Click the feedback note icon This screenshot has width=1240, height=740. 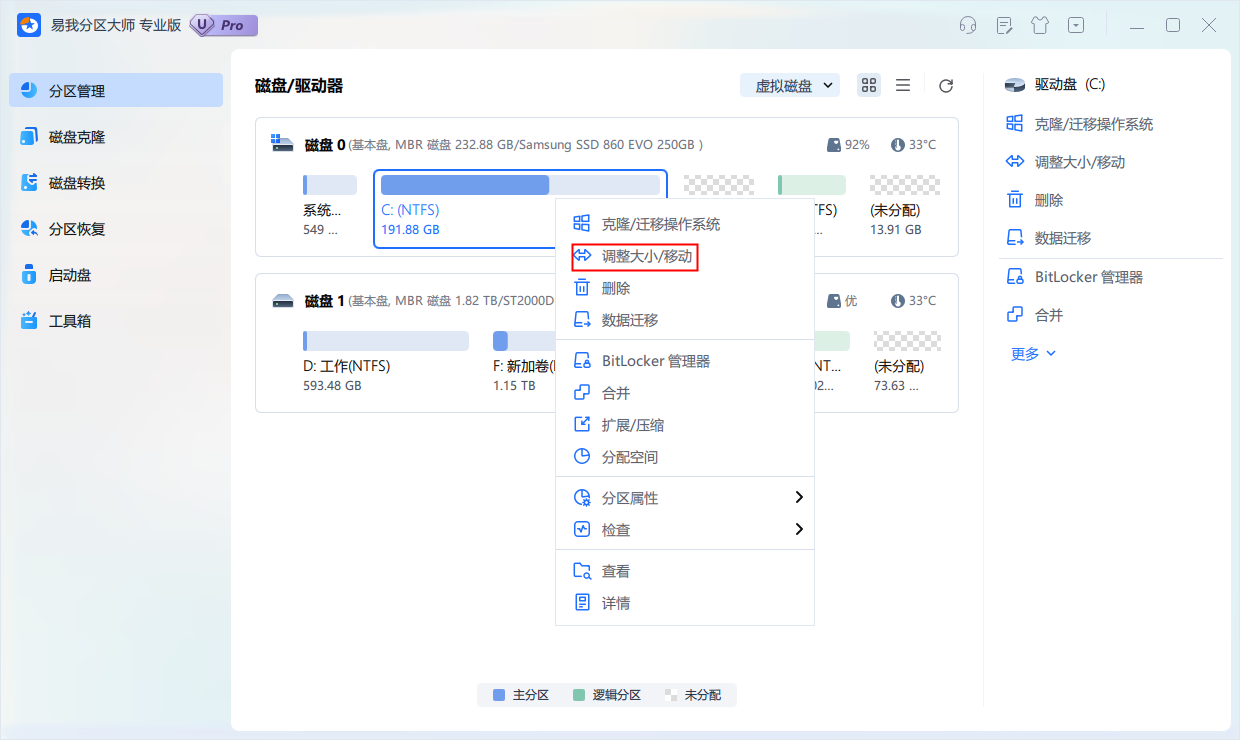(x=1003, y=25)
